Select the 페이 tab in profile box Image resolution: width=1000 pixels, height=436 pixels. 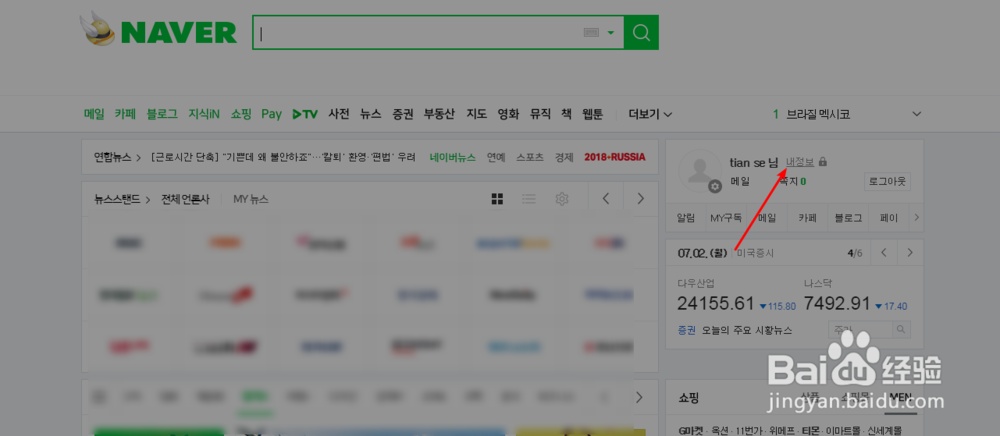pos(889,218)
